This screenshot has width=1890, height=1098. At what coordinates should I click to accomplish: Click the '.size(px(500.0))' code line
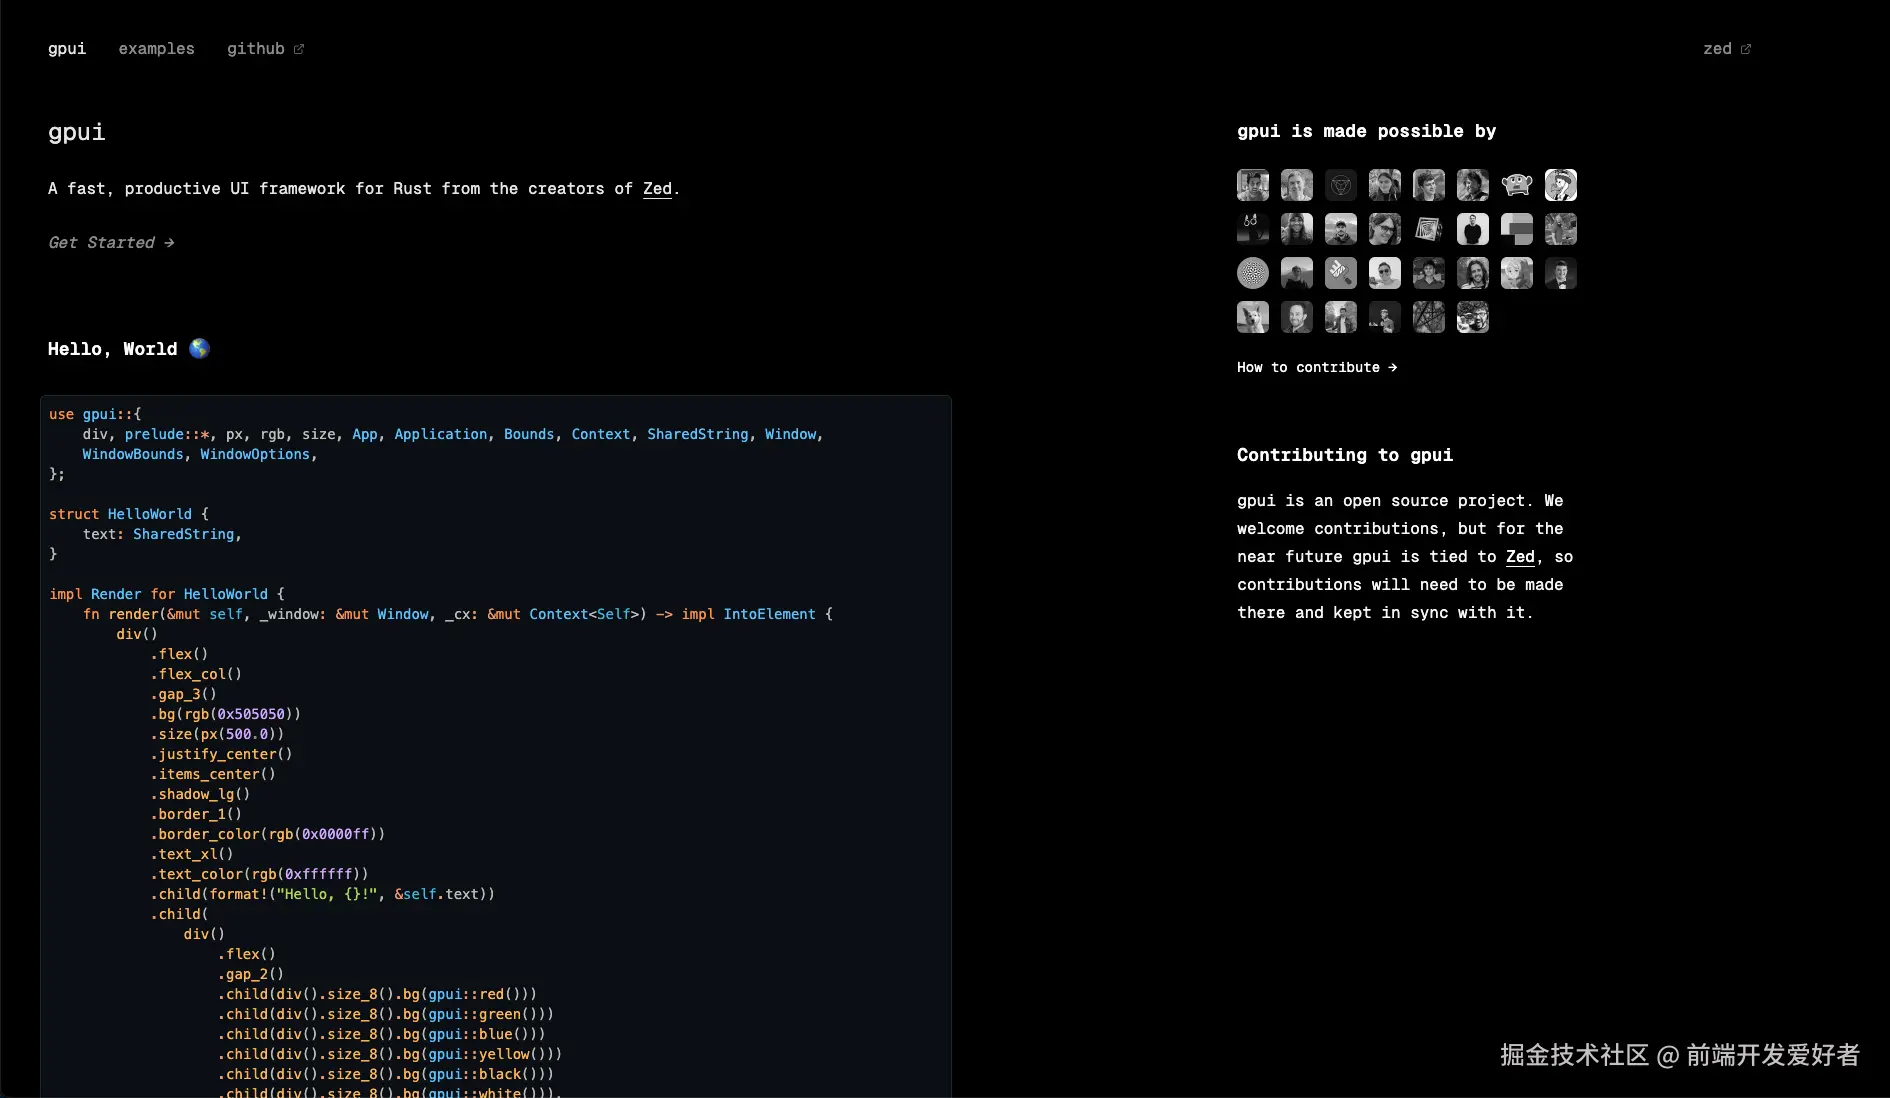tap(217, 734)
